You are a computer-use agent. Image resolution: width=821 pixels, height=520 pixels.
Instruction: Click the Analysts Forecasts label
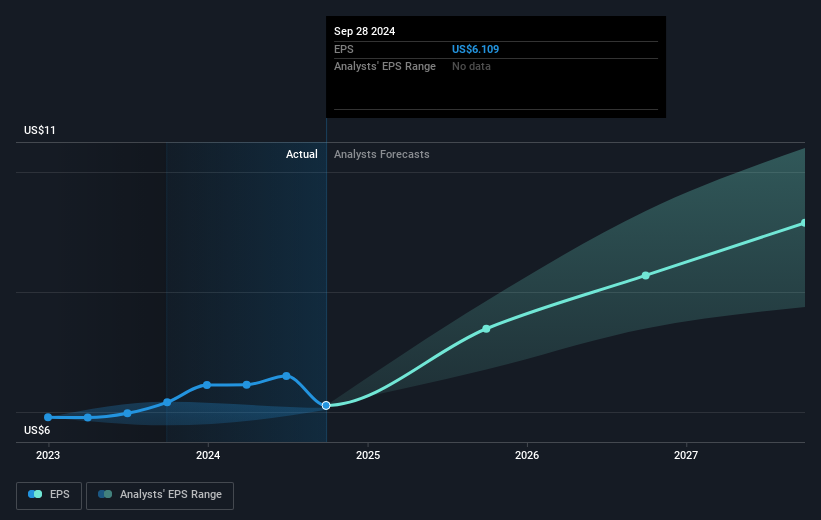coord(382,154)
